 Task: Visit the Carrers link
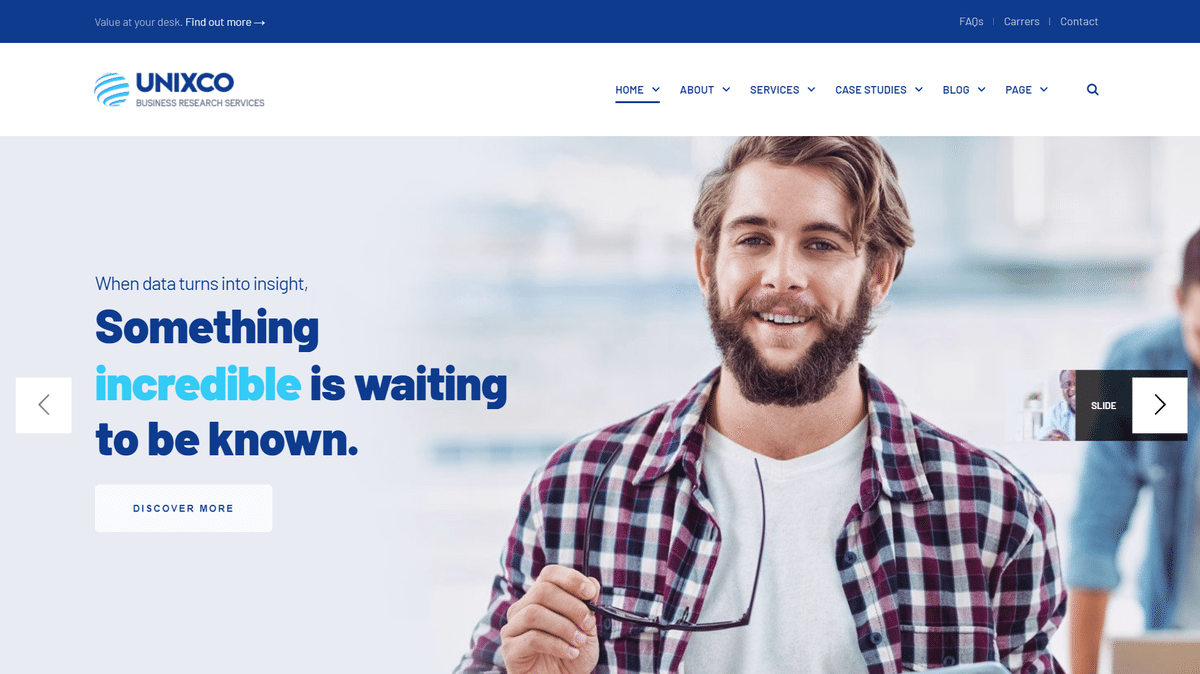point(1022,21)
